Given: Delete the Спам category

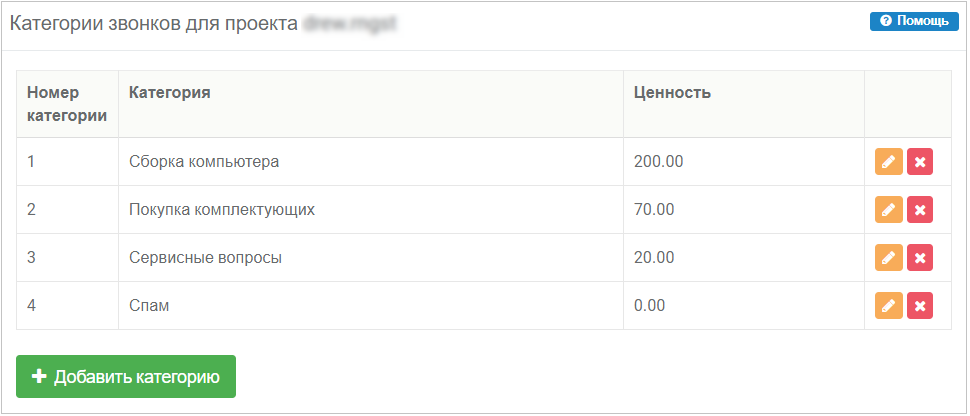Looking at the screenshot, I should (x=920, y=305).
